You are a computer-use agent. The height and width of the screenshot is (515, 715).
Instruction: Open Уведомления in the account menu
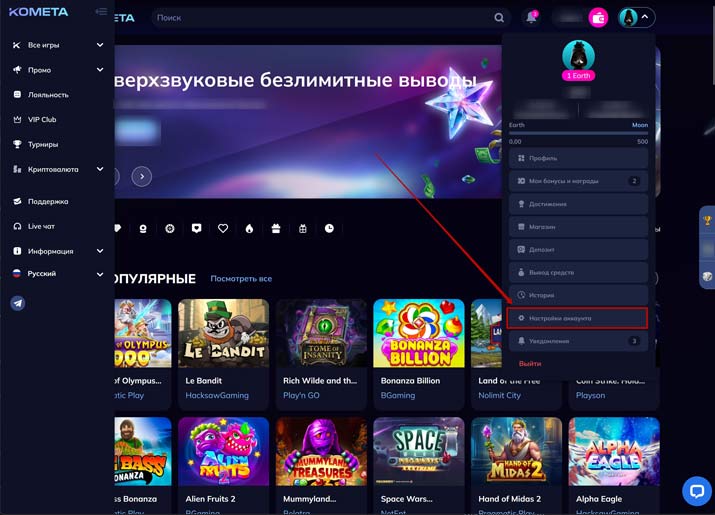click(578, 341)
